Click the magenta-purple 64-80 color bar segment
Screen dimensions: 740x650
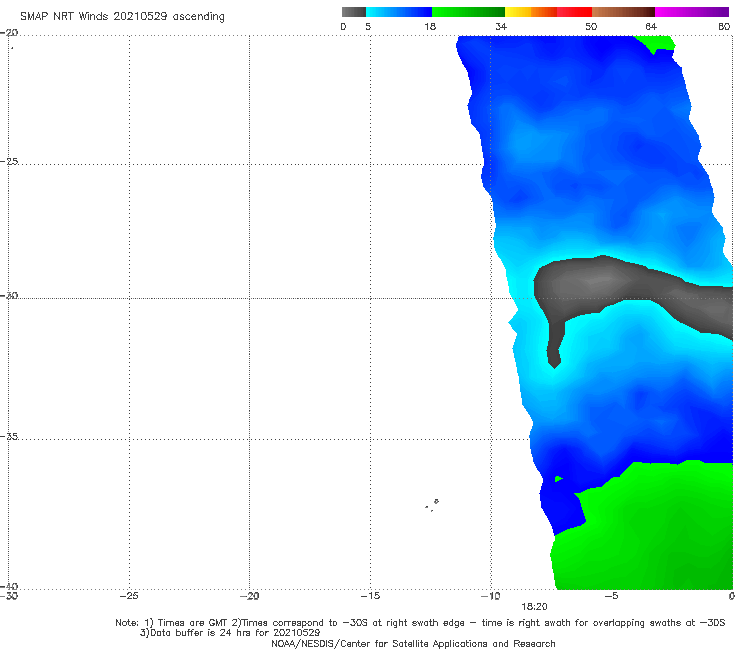(692, 12)
